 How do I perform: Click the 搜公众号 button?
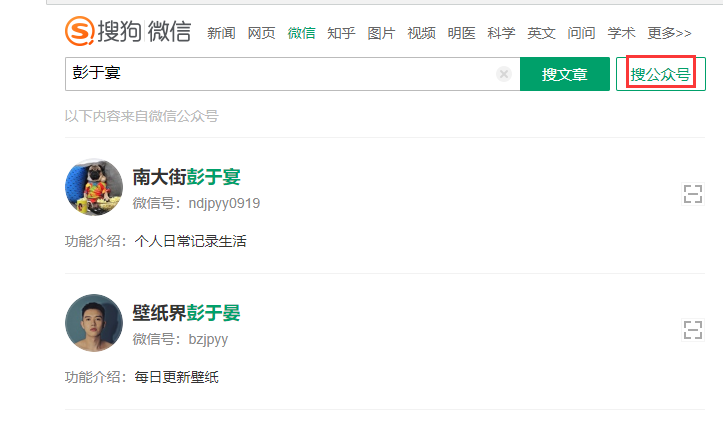coord(661,74)
